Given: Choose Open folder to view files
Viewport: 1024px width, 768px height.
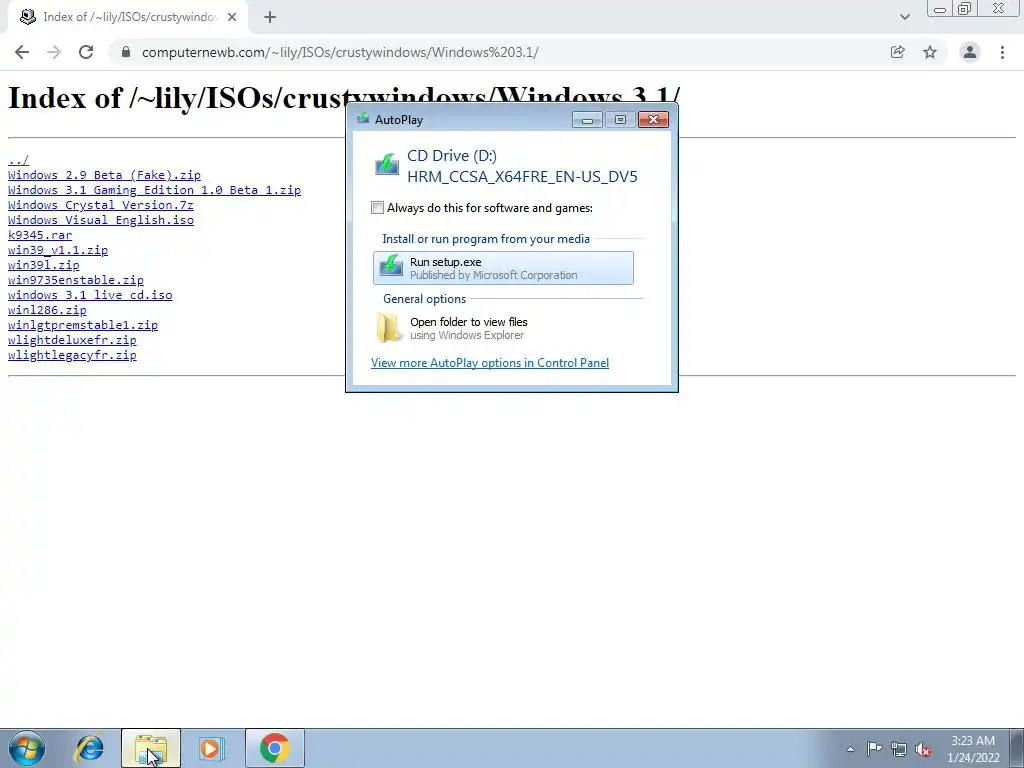Looking at the screenshot, I should point(503,328).
